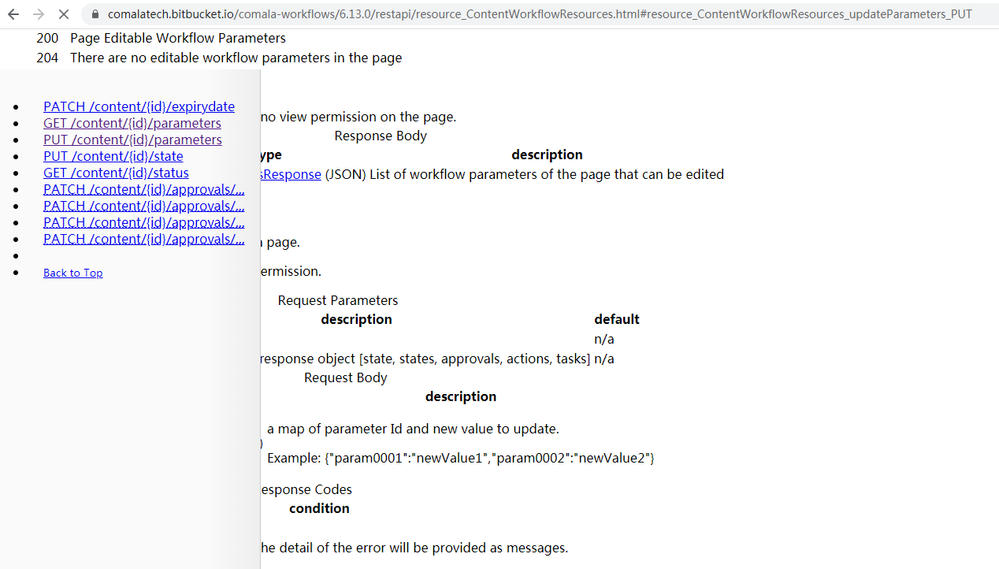Image resolution: width=999 pixels, height=569 pixels.
Task: Stop page loading with the X icon
Action: click(x=64, y=14)
